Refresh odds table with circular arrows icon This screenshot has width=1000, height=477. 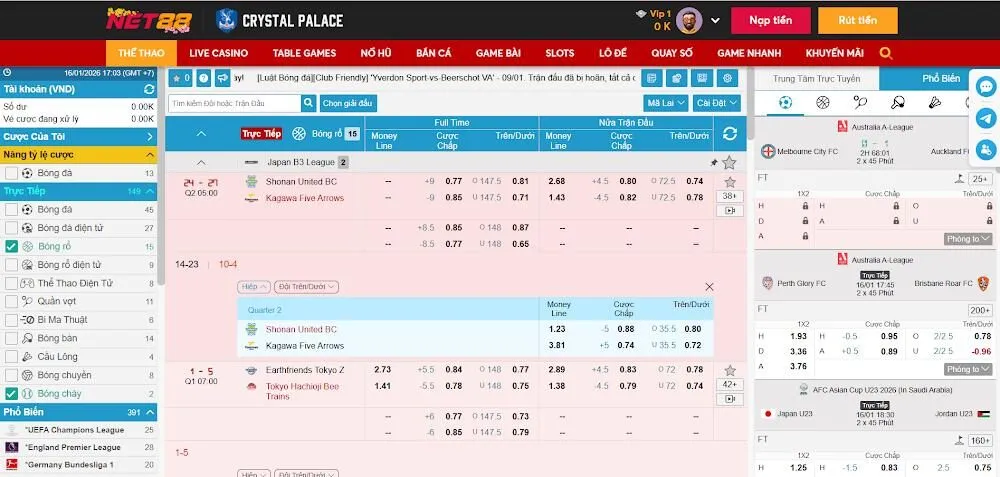pyautogui.click(x=730, y=133)
